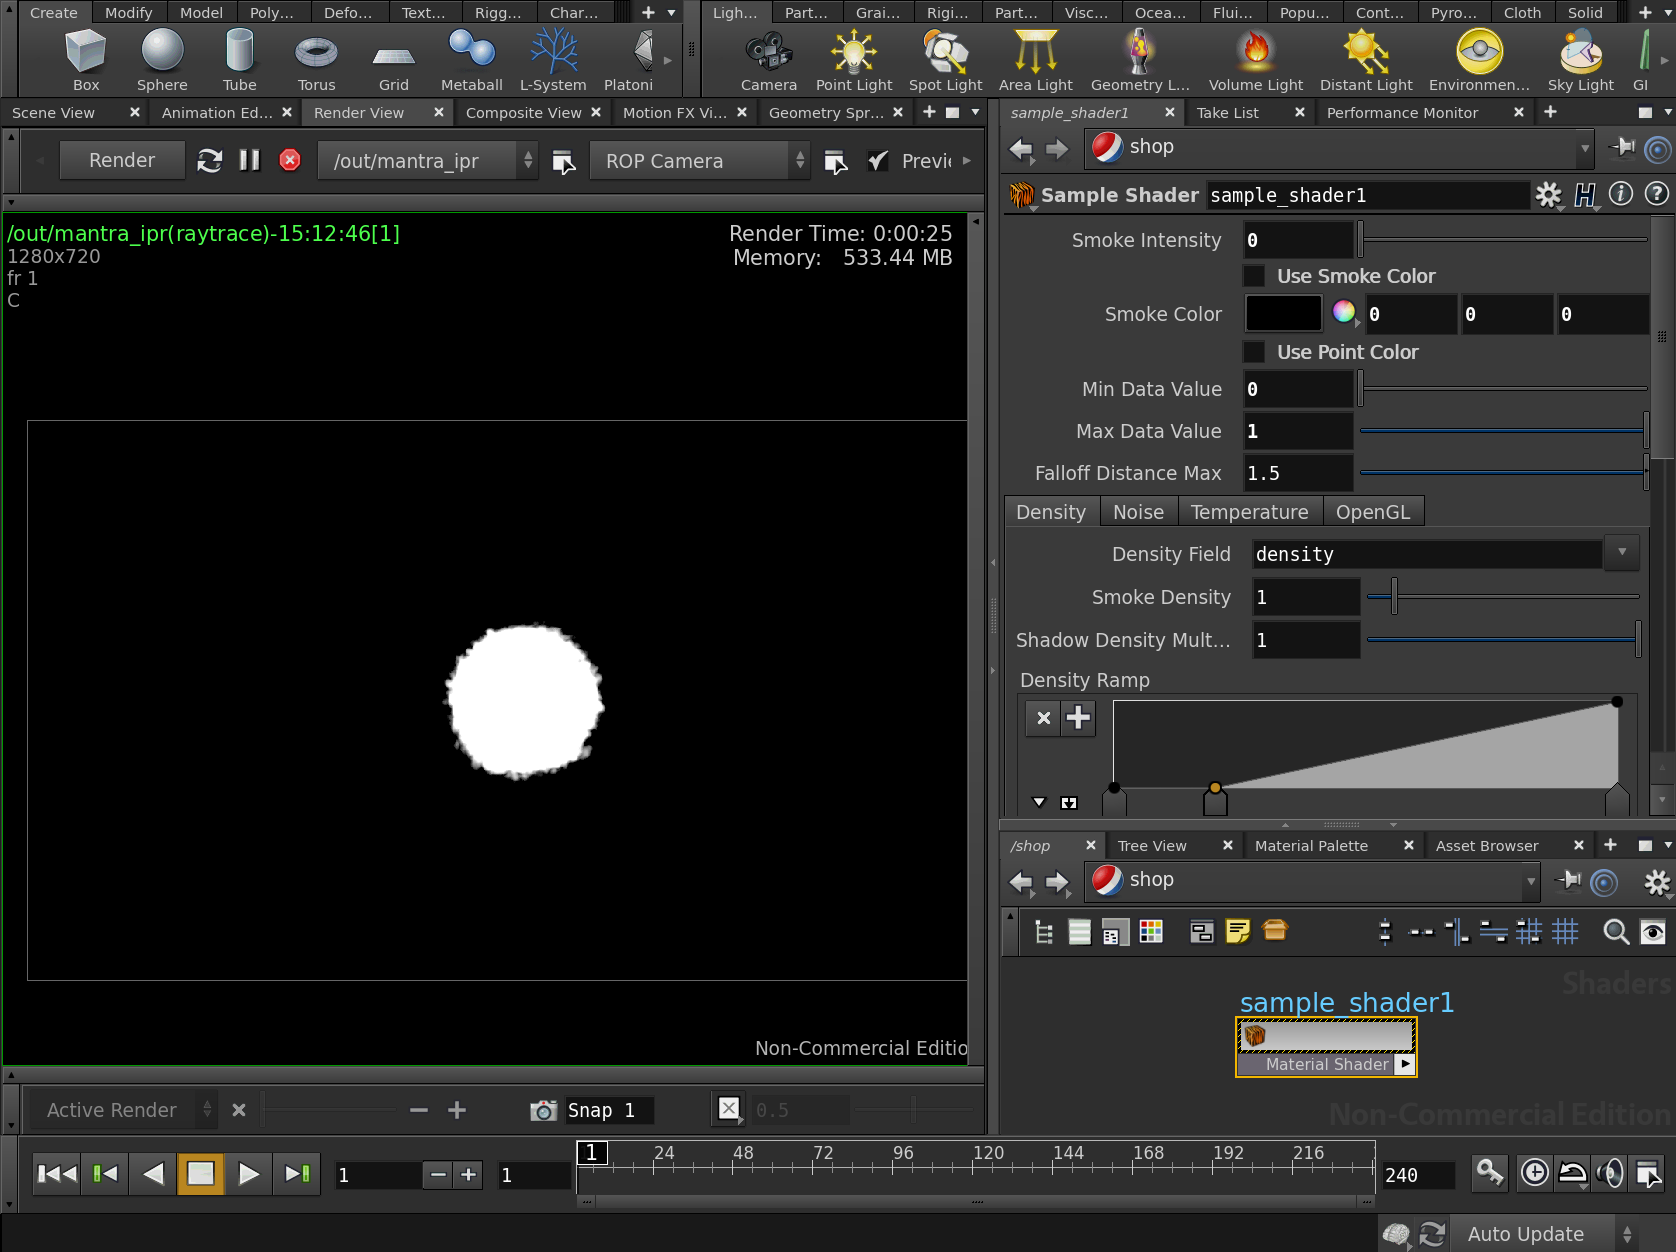The height and width of the screenshot is (1252, 1676).
Task: Click the black Smoke Color swatch
Action: tap(1283, 313)
